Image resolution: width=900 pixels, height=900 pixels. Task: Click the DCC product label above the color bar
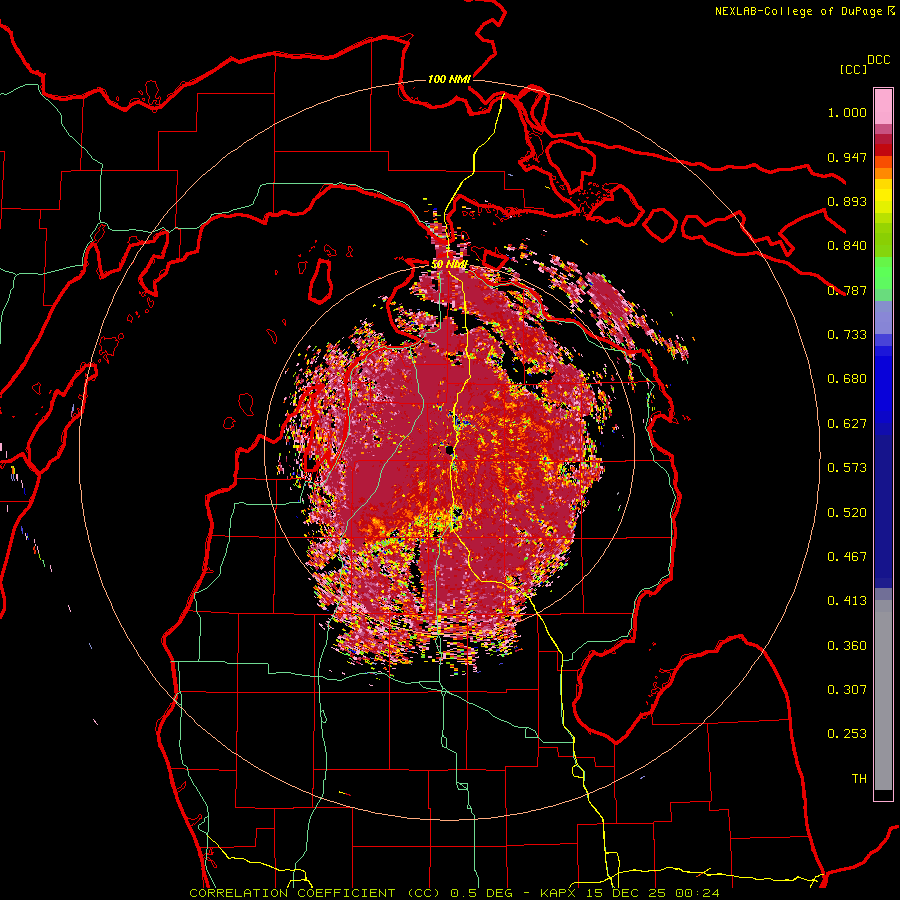[879, 60]
